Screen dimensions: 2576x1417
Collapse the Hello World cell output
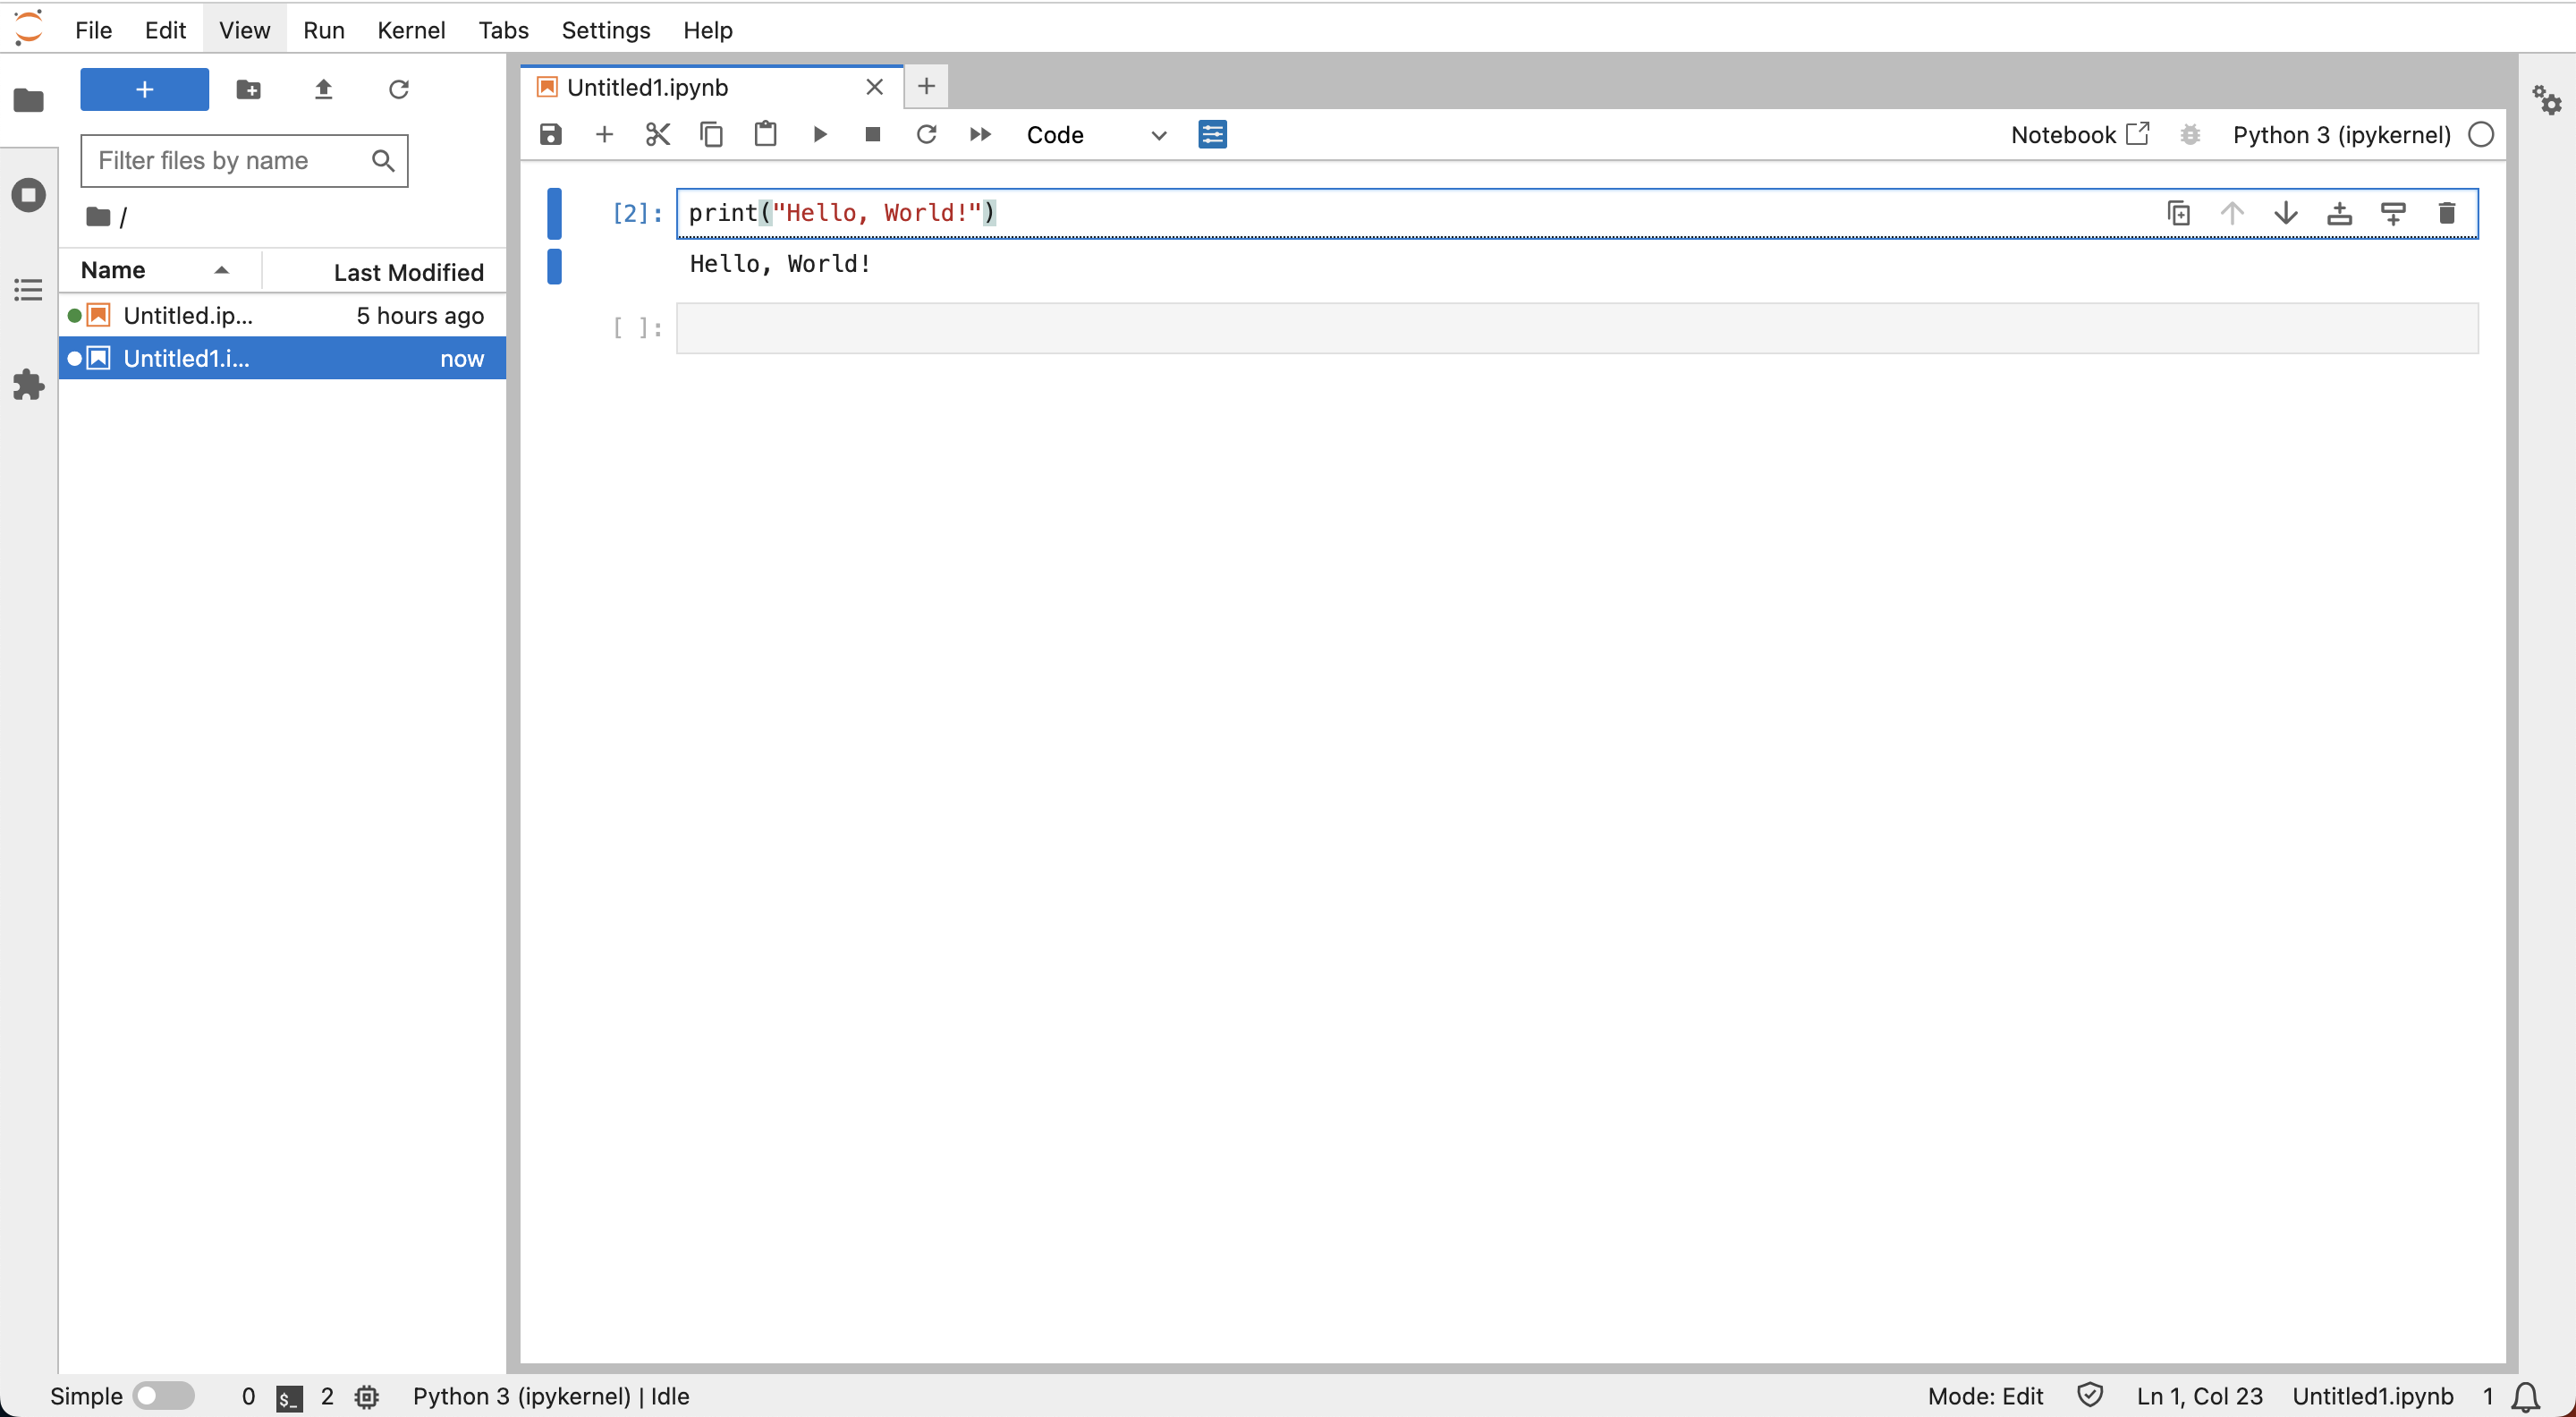point(554,266)
